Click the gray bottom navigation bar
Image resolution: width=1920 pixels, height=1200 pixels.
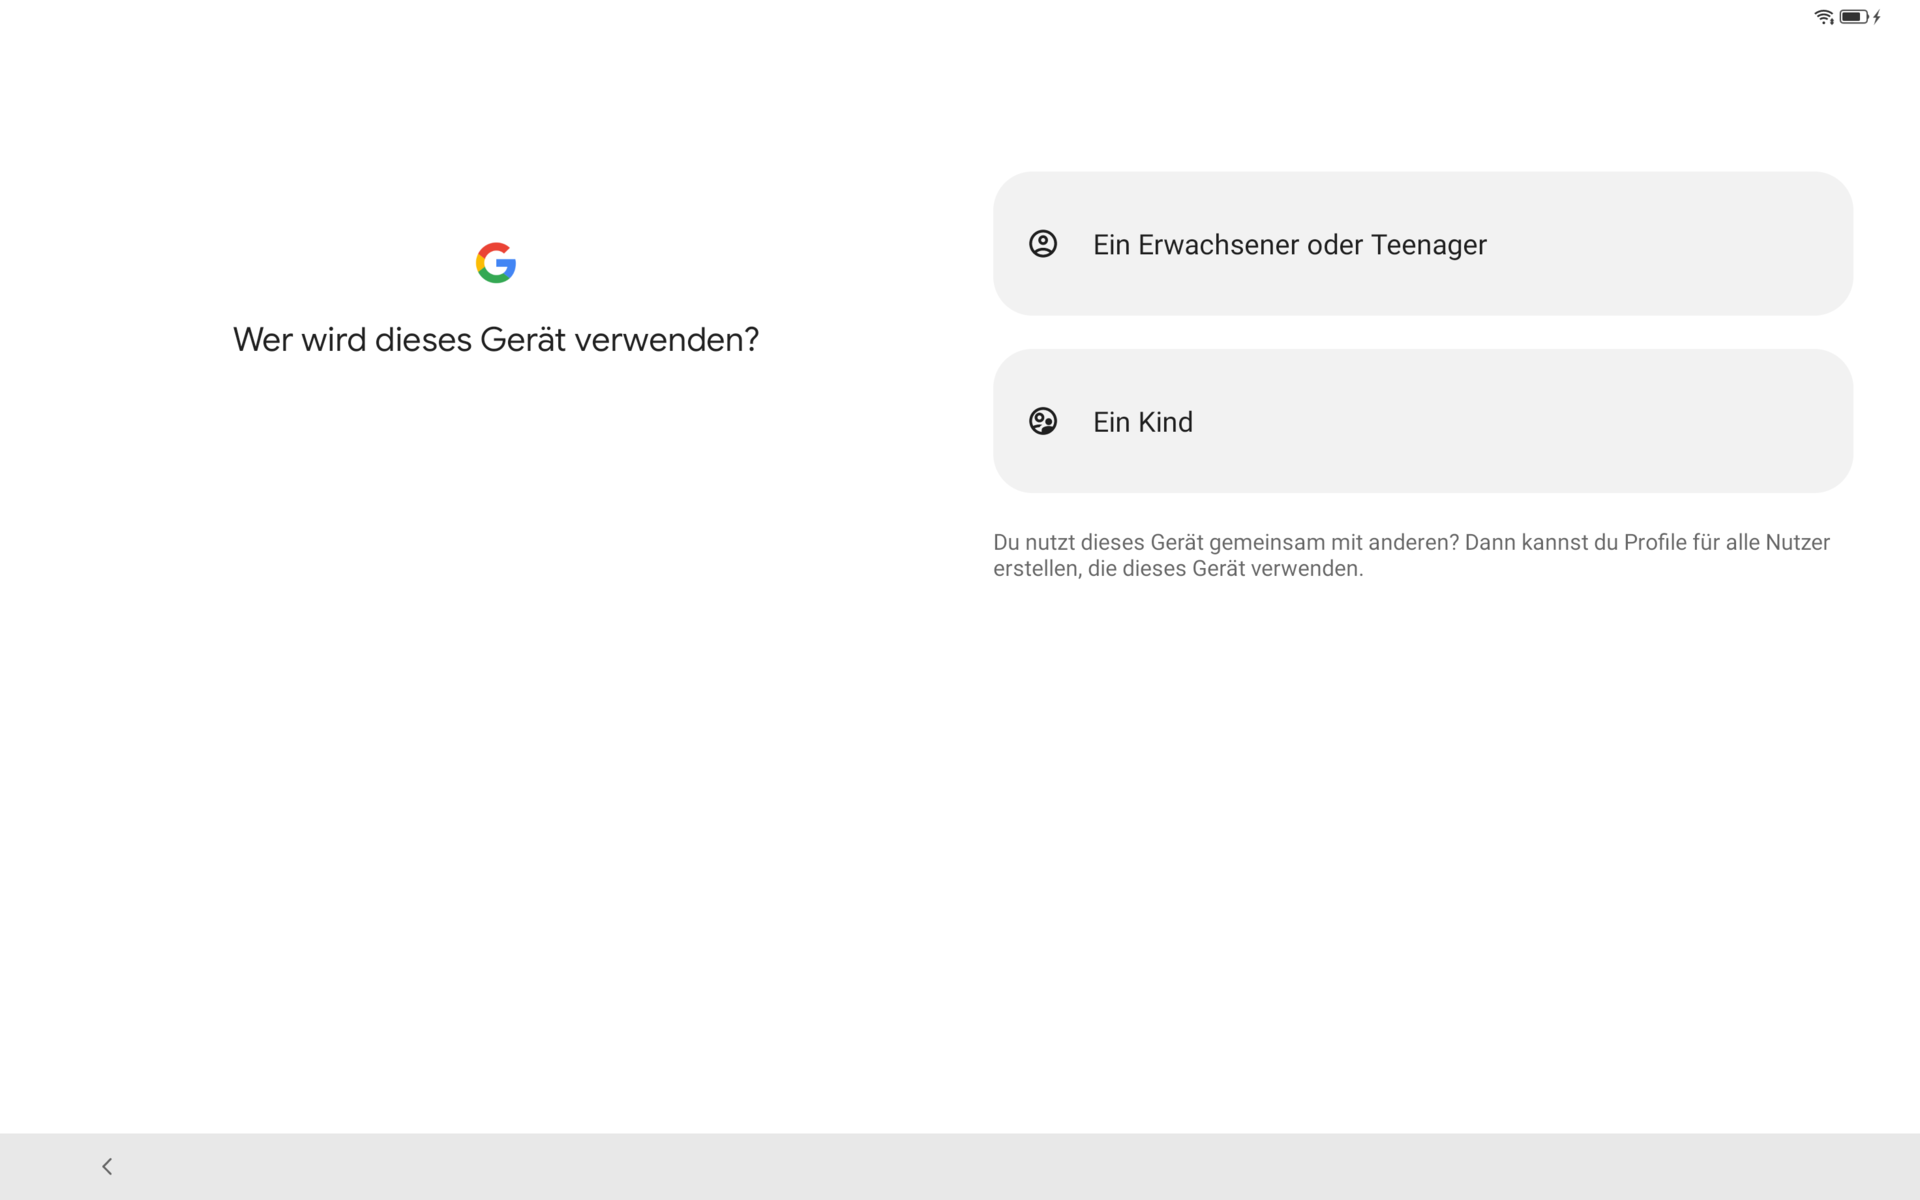tap(960, 1166)
